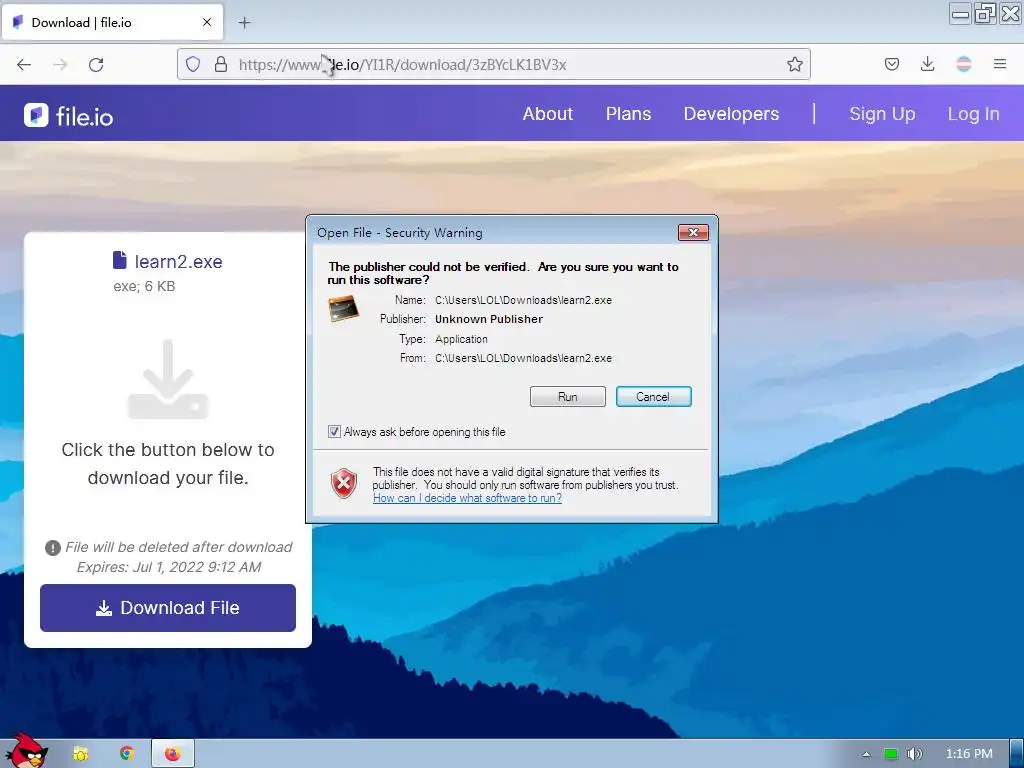Image resolution: width=1024 pixels, height=768 pixels.
Task: Click the Log In link
Action: pyautogui.click(x=973, y=114)
